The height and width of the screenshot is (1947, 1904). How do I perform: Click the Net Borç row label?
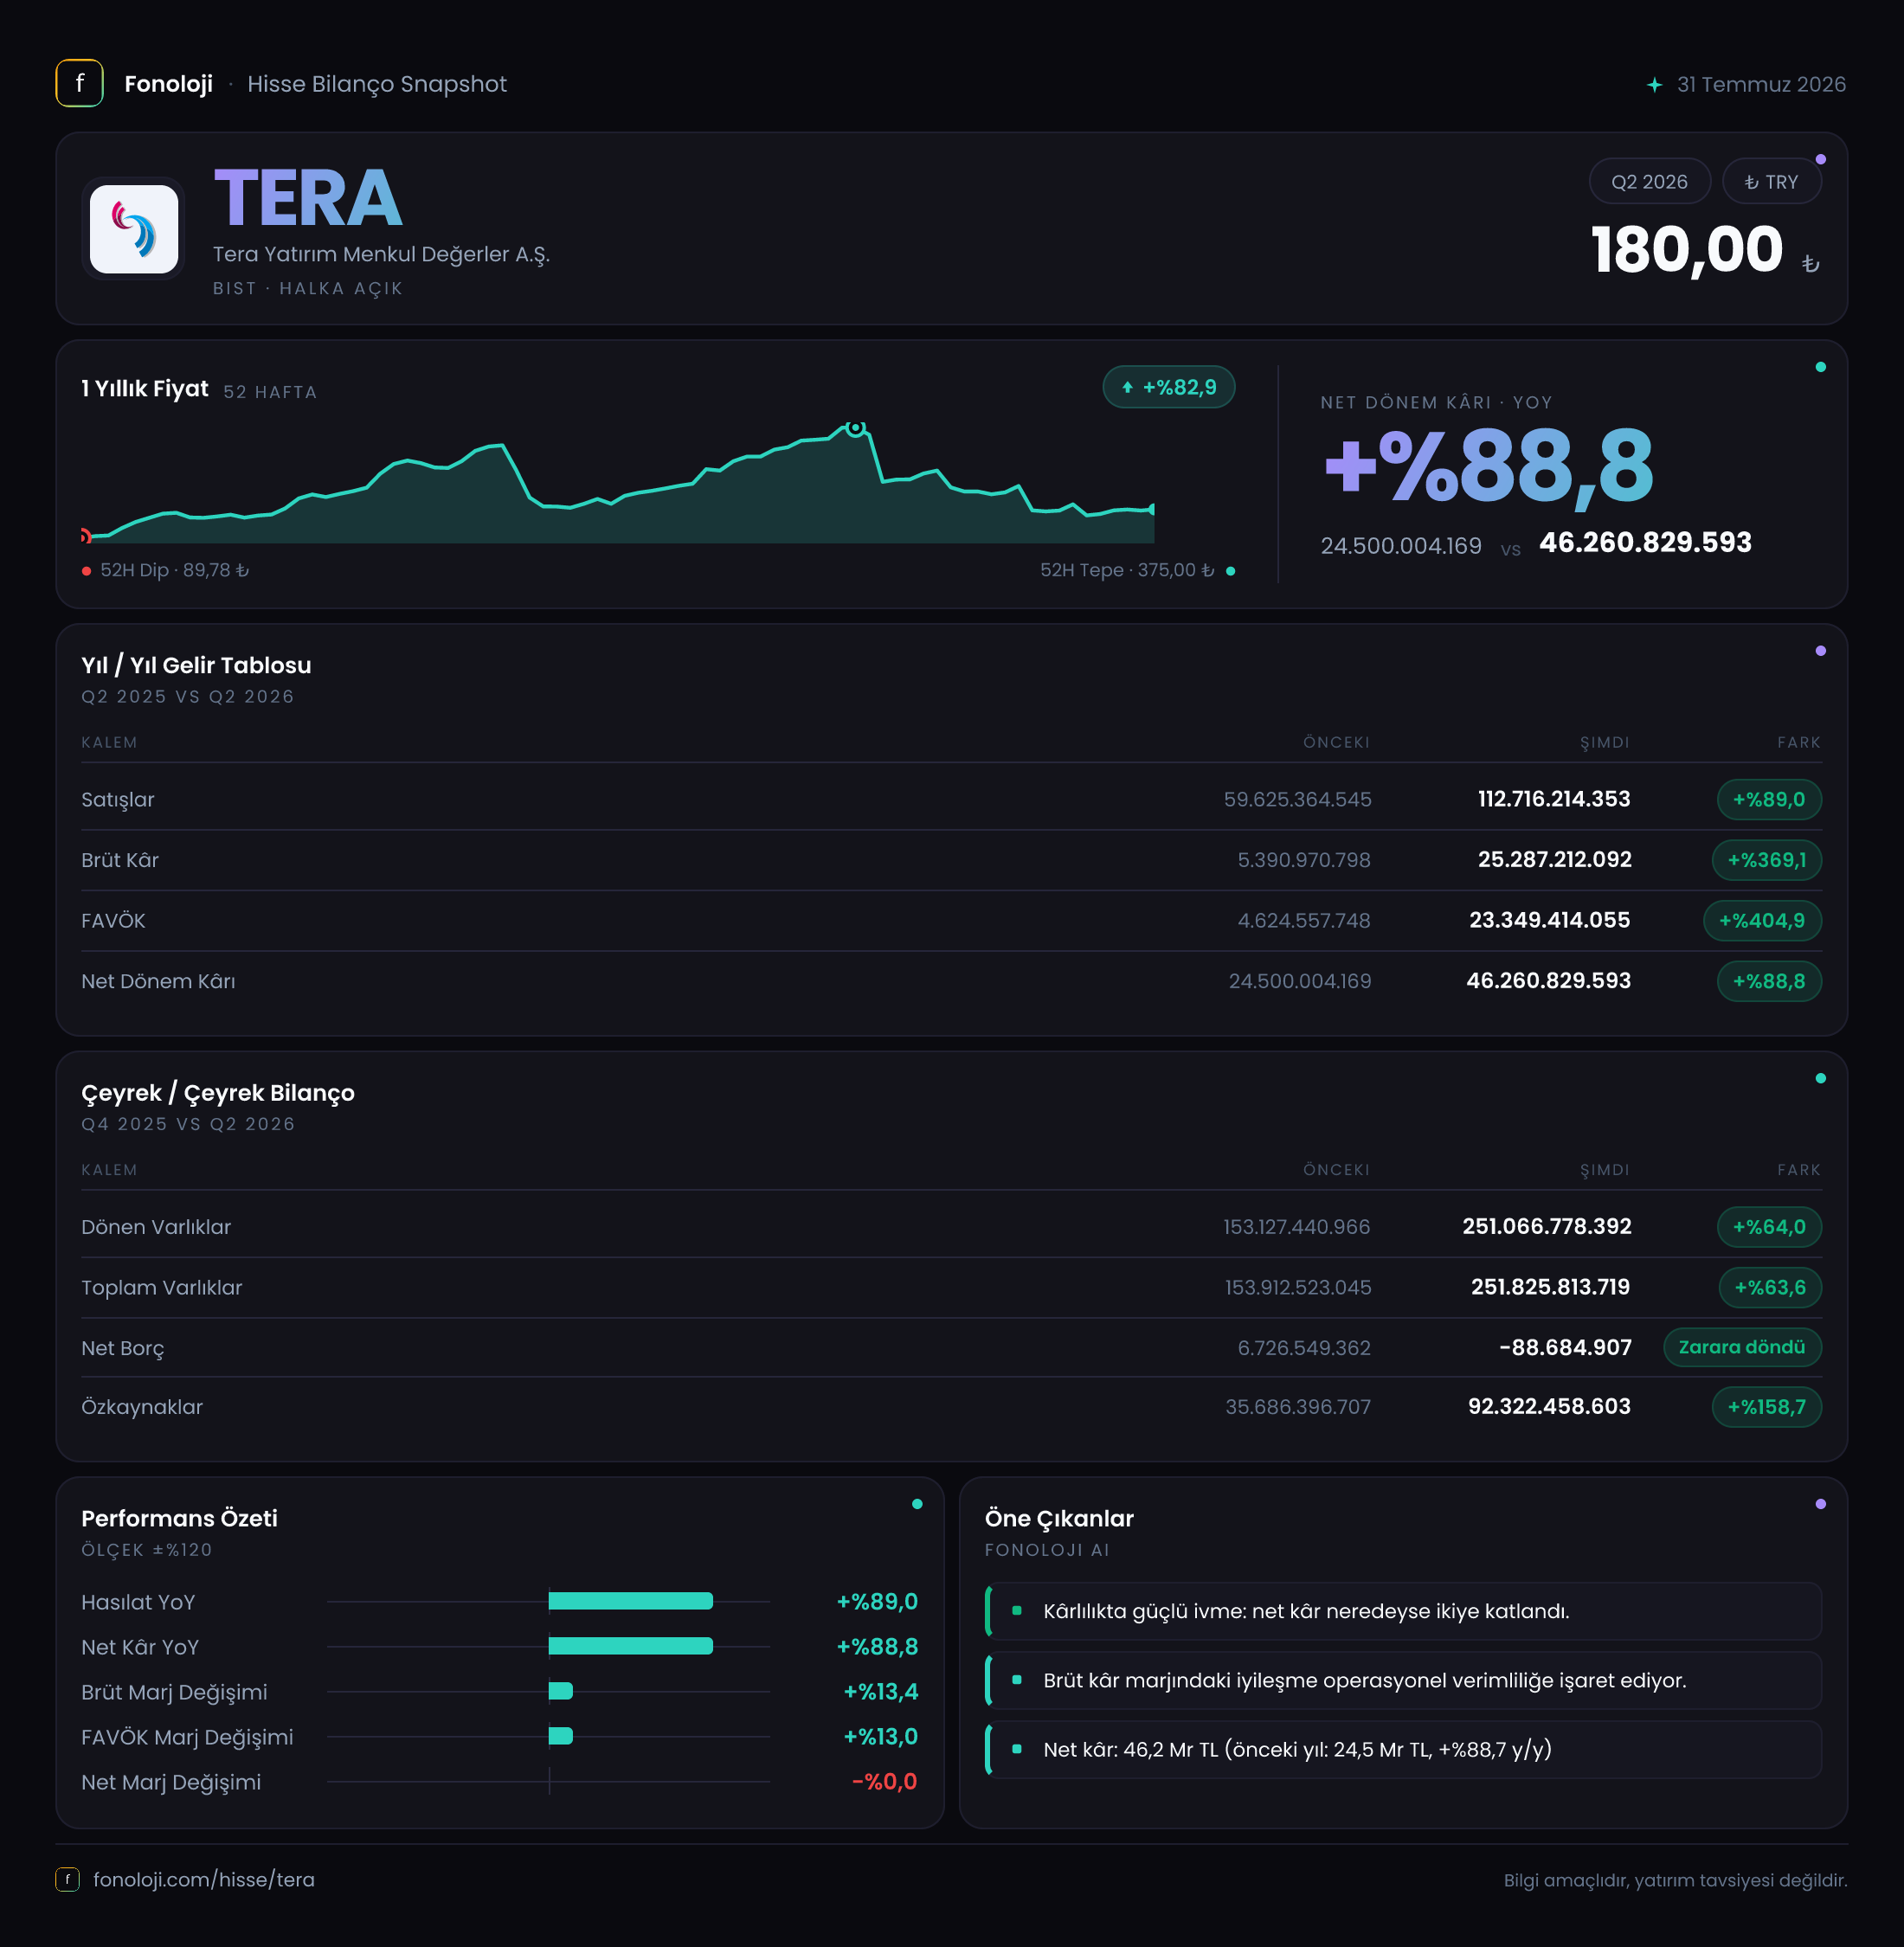[123, 1348]
